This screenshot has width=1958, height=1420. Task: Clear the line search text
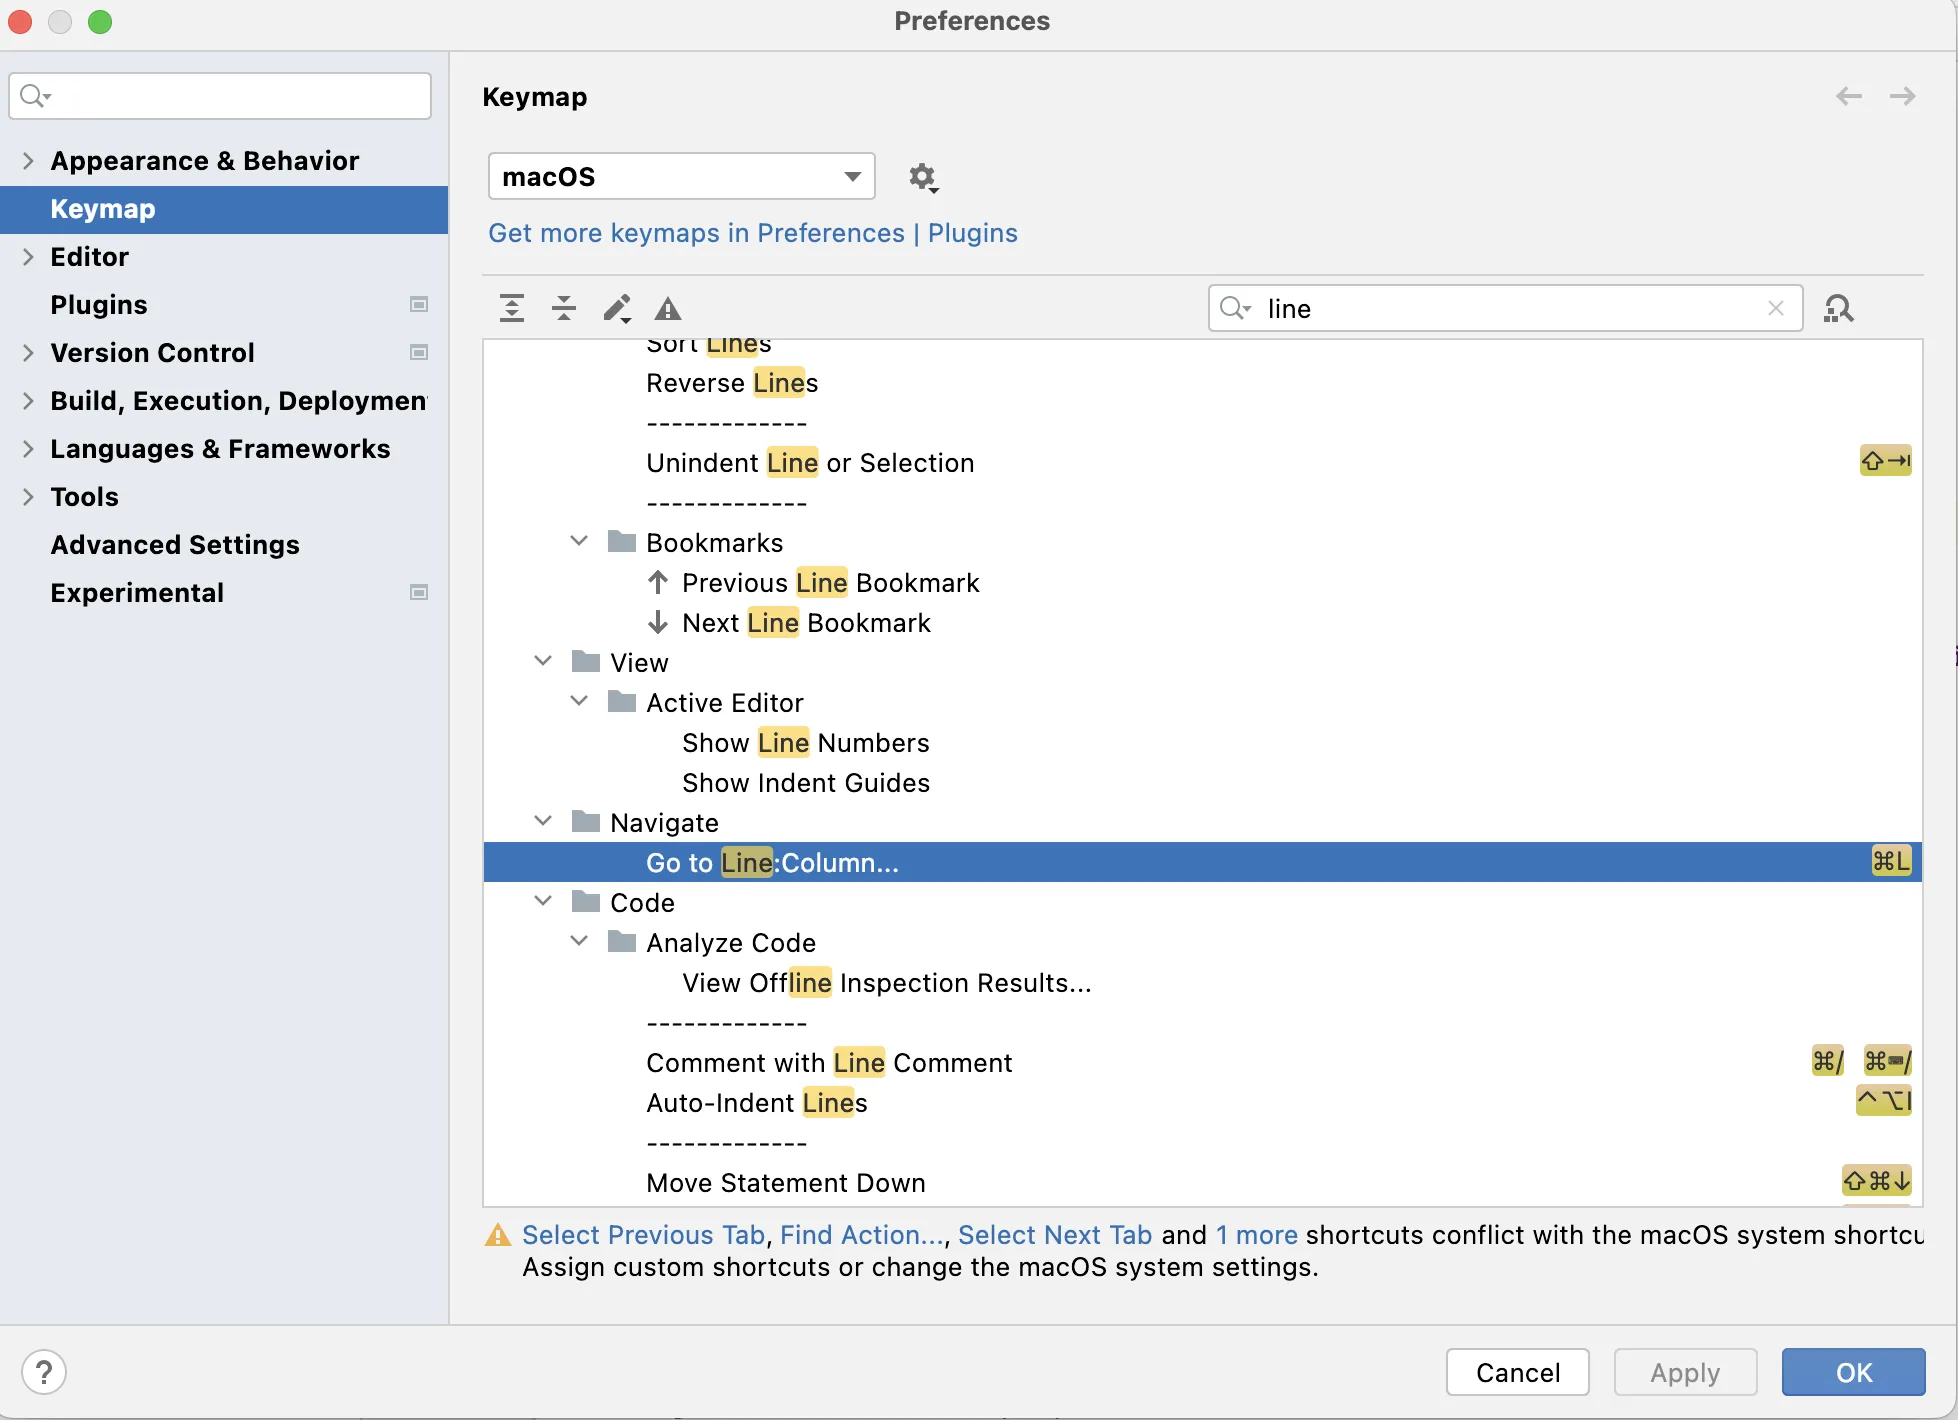click(1776, 308)
